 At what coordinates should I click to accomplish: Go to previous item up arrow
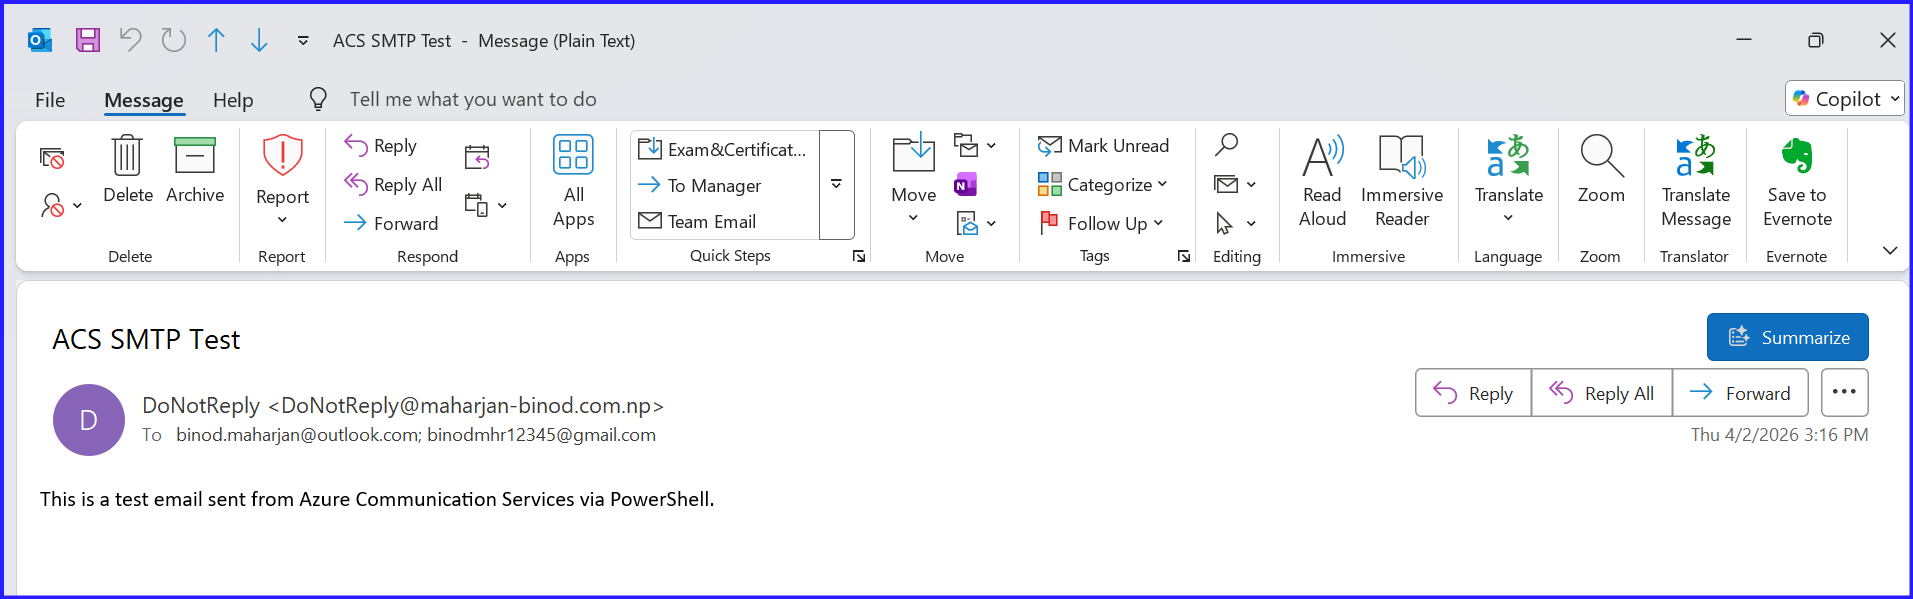coord(216,40)
